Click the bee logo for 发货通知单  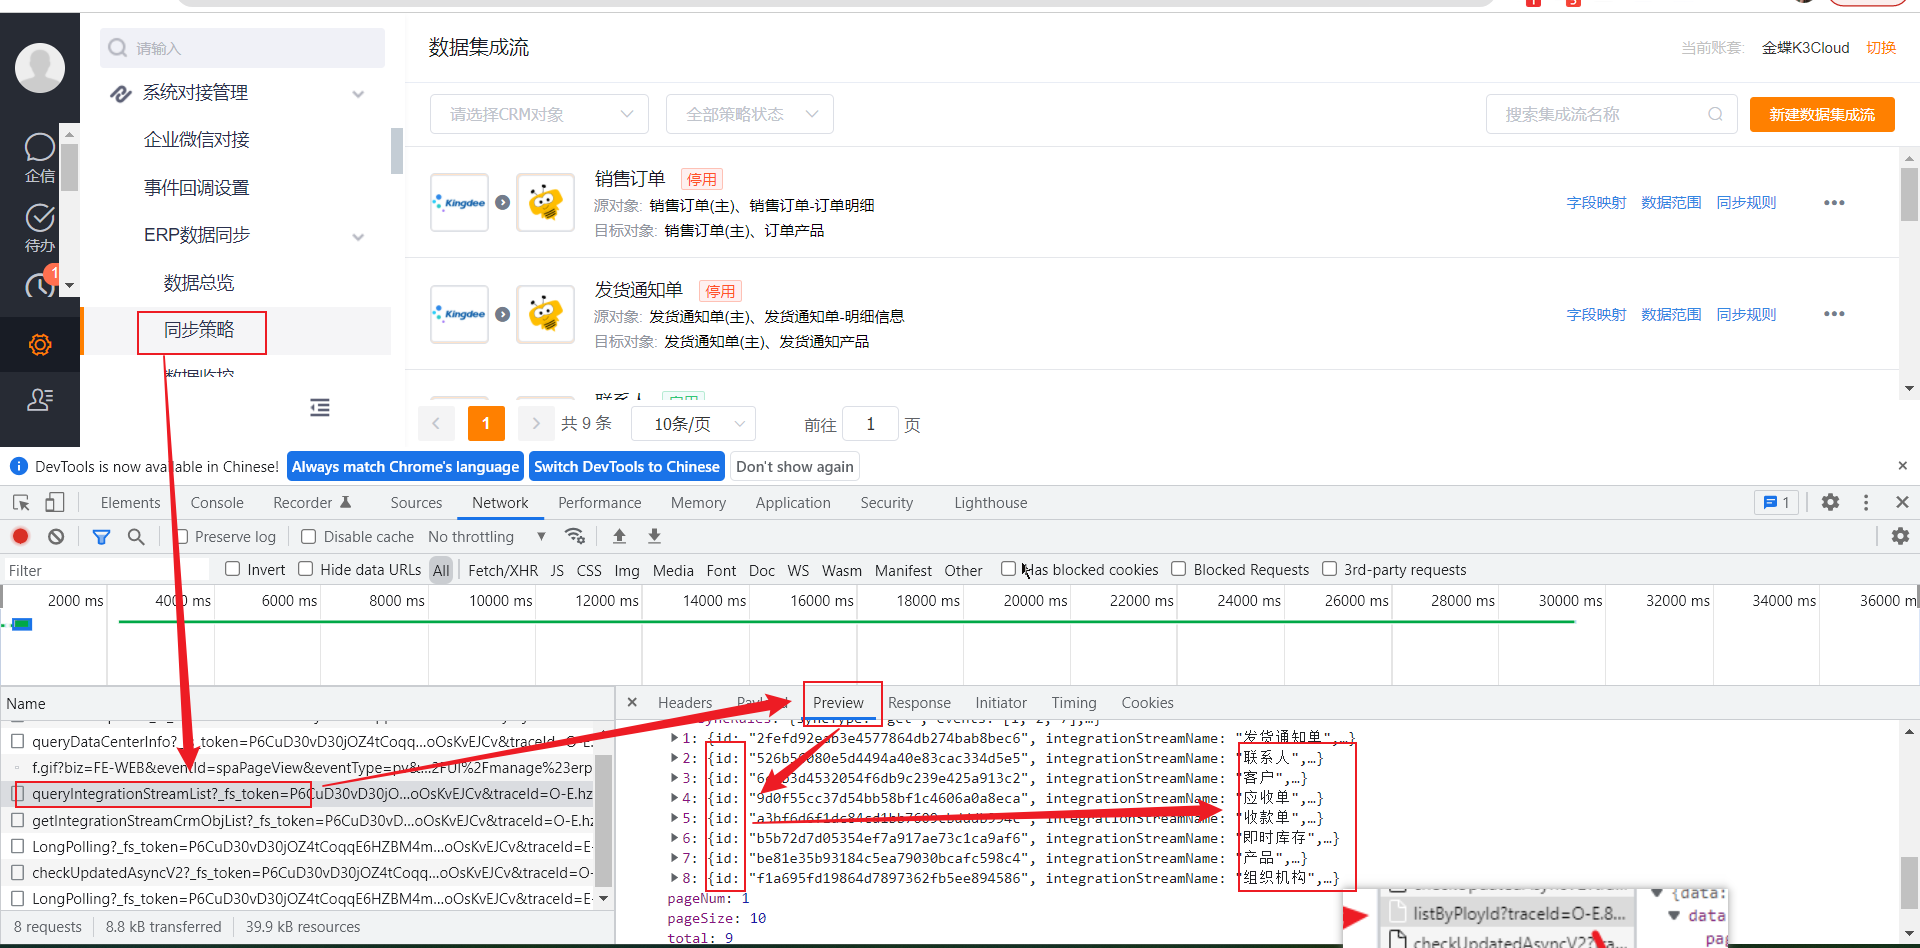(x=545, y=314)
